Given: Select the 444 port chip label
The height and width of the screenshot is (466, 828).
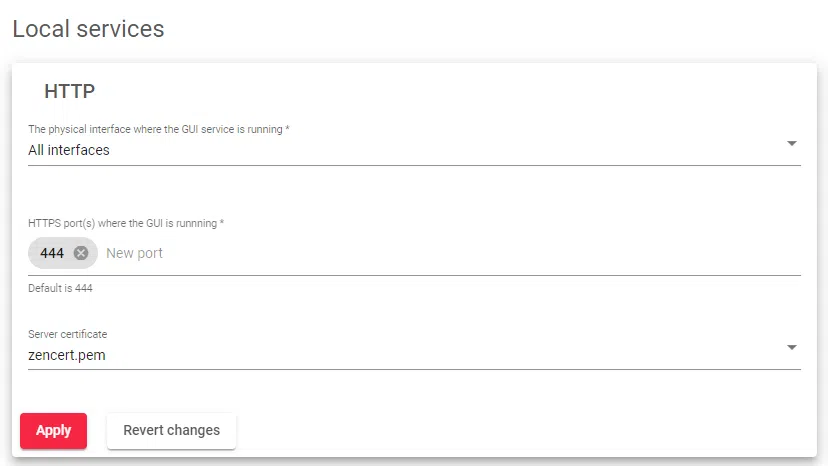Looking at the screenshot, I should pos(52,253).
